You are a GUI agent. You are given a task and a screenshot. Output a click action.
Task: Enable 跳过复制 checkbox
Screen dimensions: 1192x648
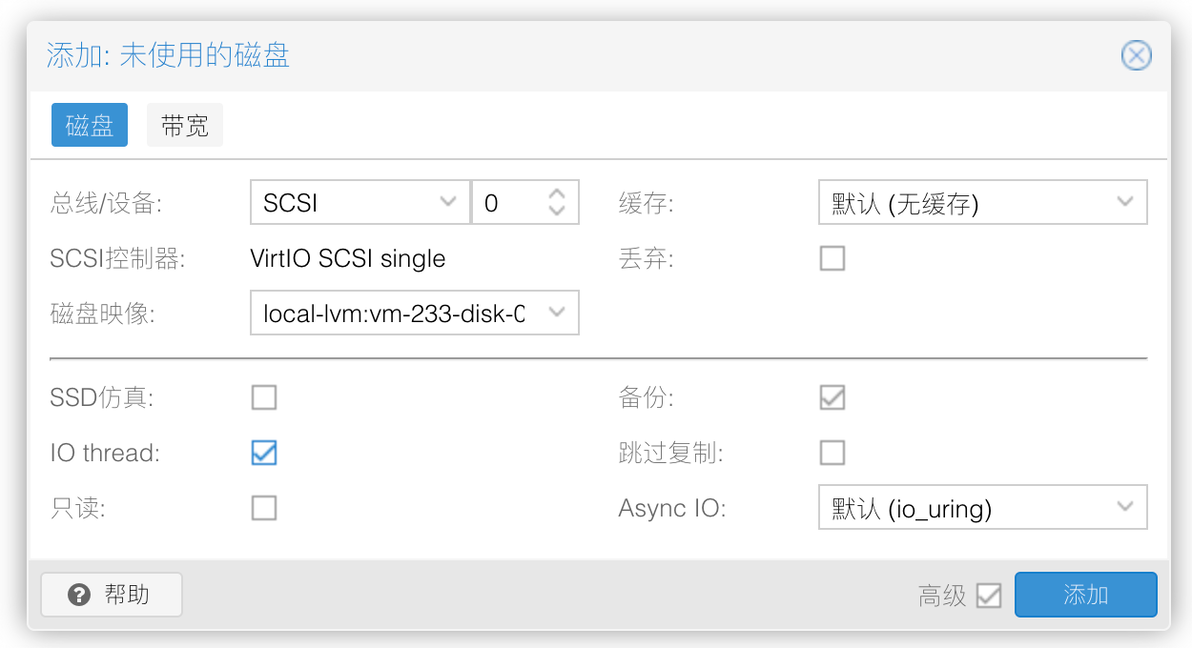coord(832,453)
